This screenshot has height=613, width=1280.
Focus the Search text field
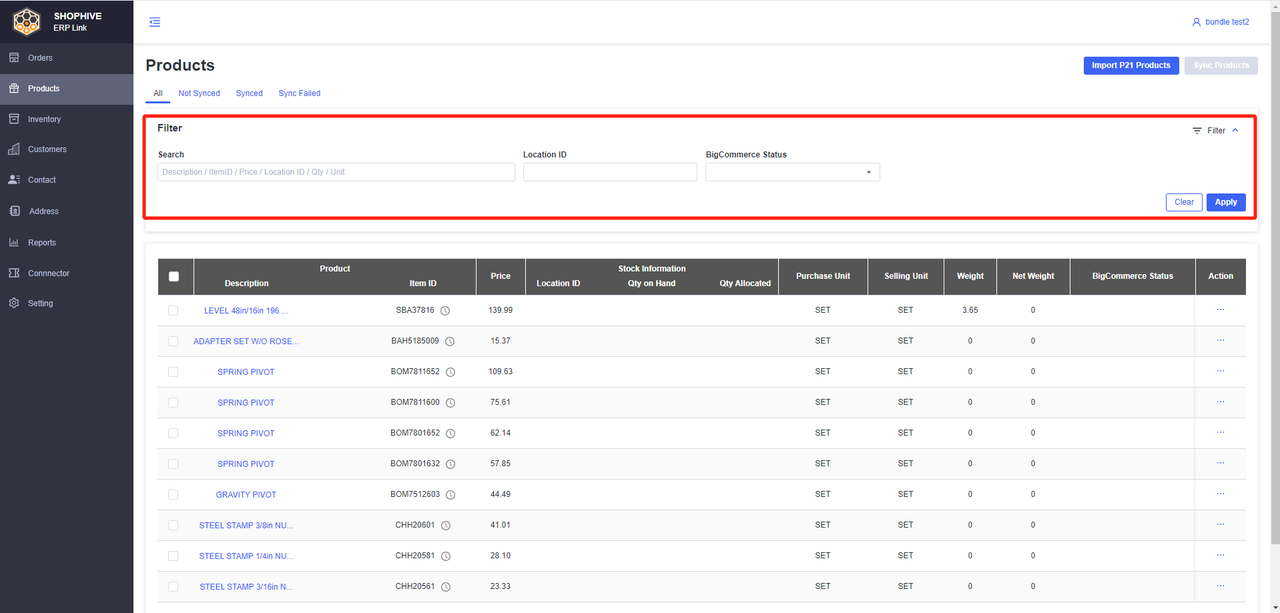336,172
